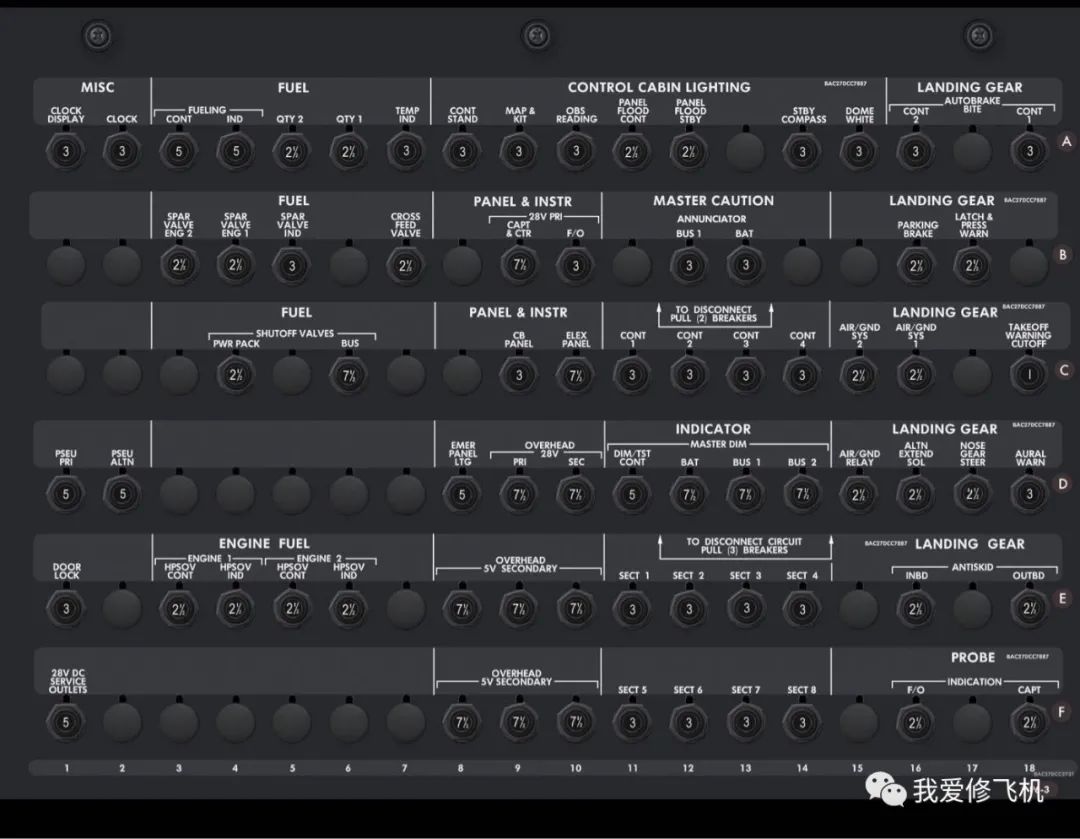Pull the SECT 1 breaker
Image resolution: width=1080 pixels, height=839 pixels.
(632, 608)
